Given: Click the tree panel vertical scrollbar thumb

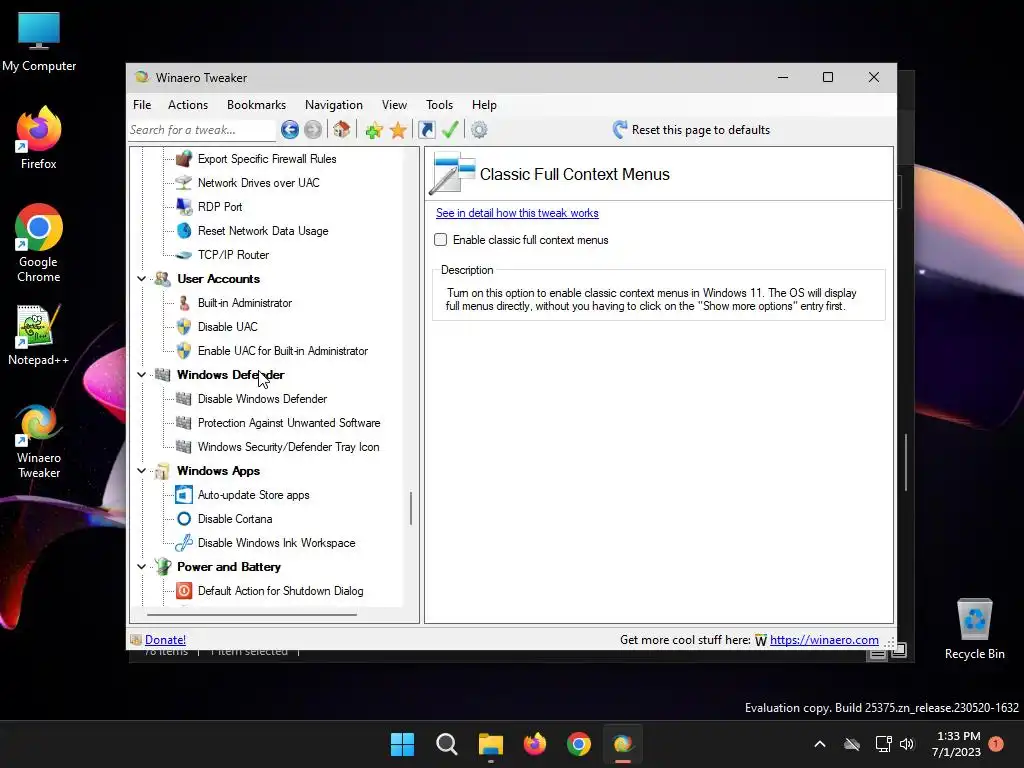Looking at the screenshot, I should [411, 508].
